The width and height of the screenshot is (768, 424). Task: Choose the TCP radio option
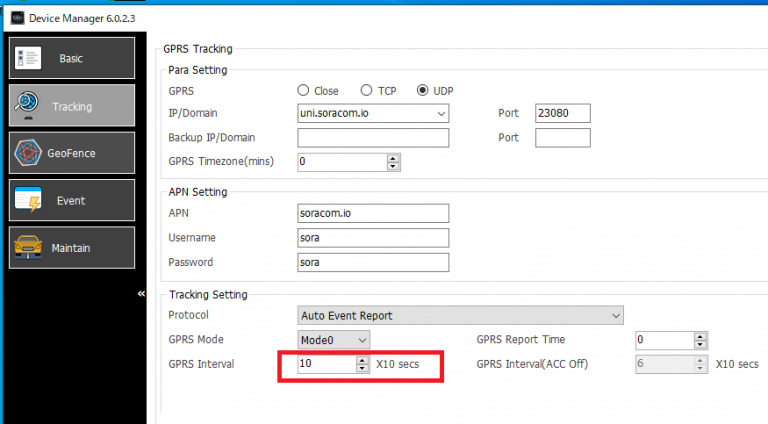(367, 90)
